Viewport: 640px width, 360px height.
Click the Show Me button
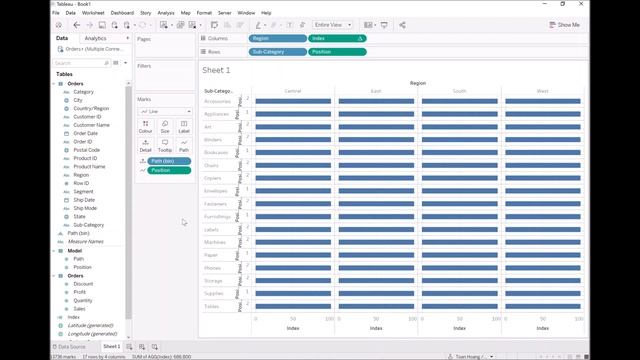tap(564, 25)
